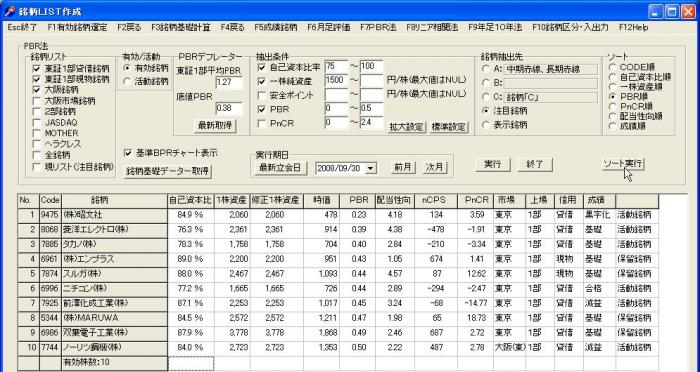Open F1有効銘柄選定 menu item
Viewport: 700px width, 372px height.
coord(77,27)
